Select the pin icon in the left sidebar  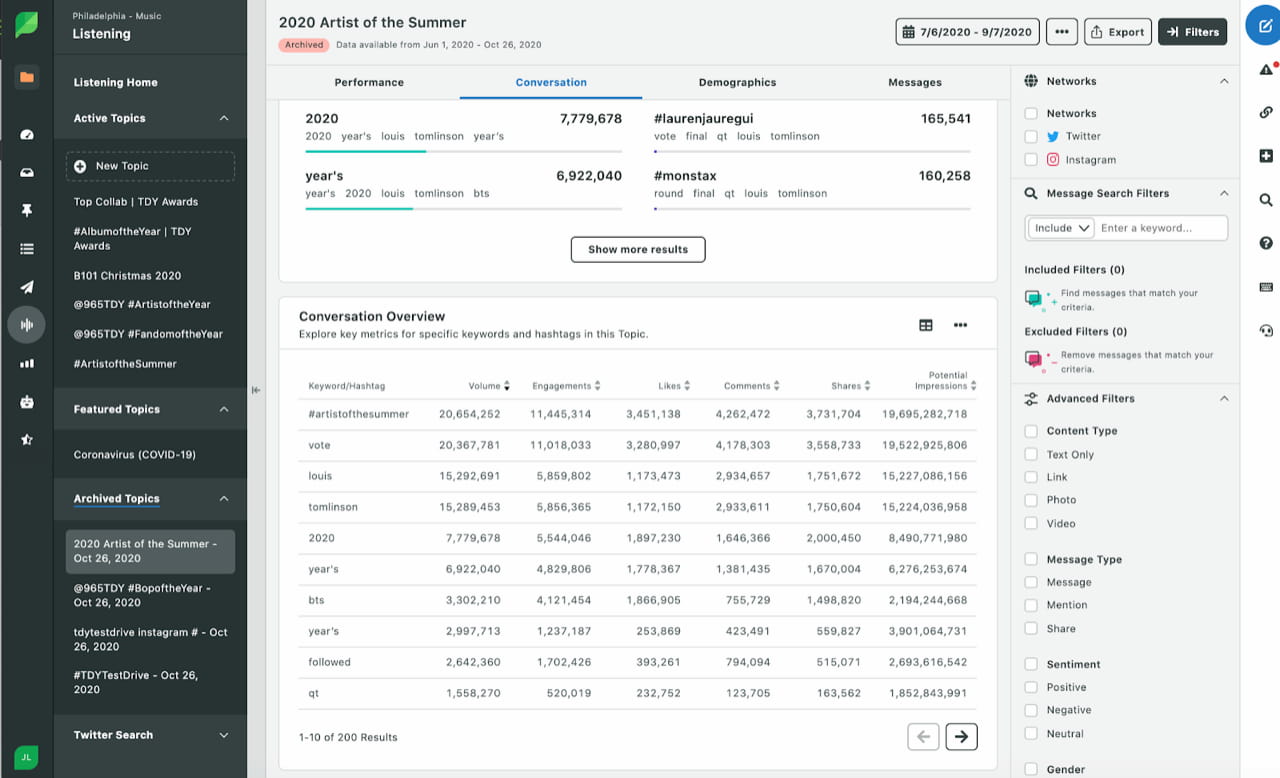click(25, 211)
